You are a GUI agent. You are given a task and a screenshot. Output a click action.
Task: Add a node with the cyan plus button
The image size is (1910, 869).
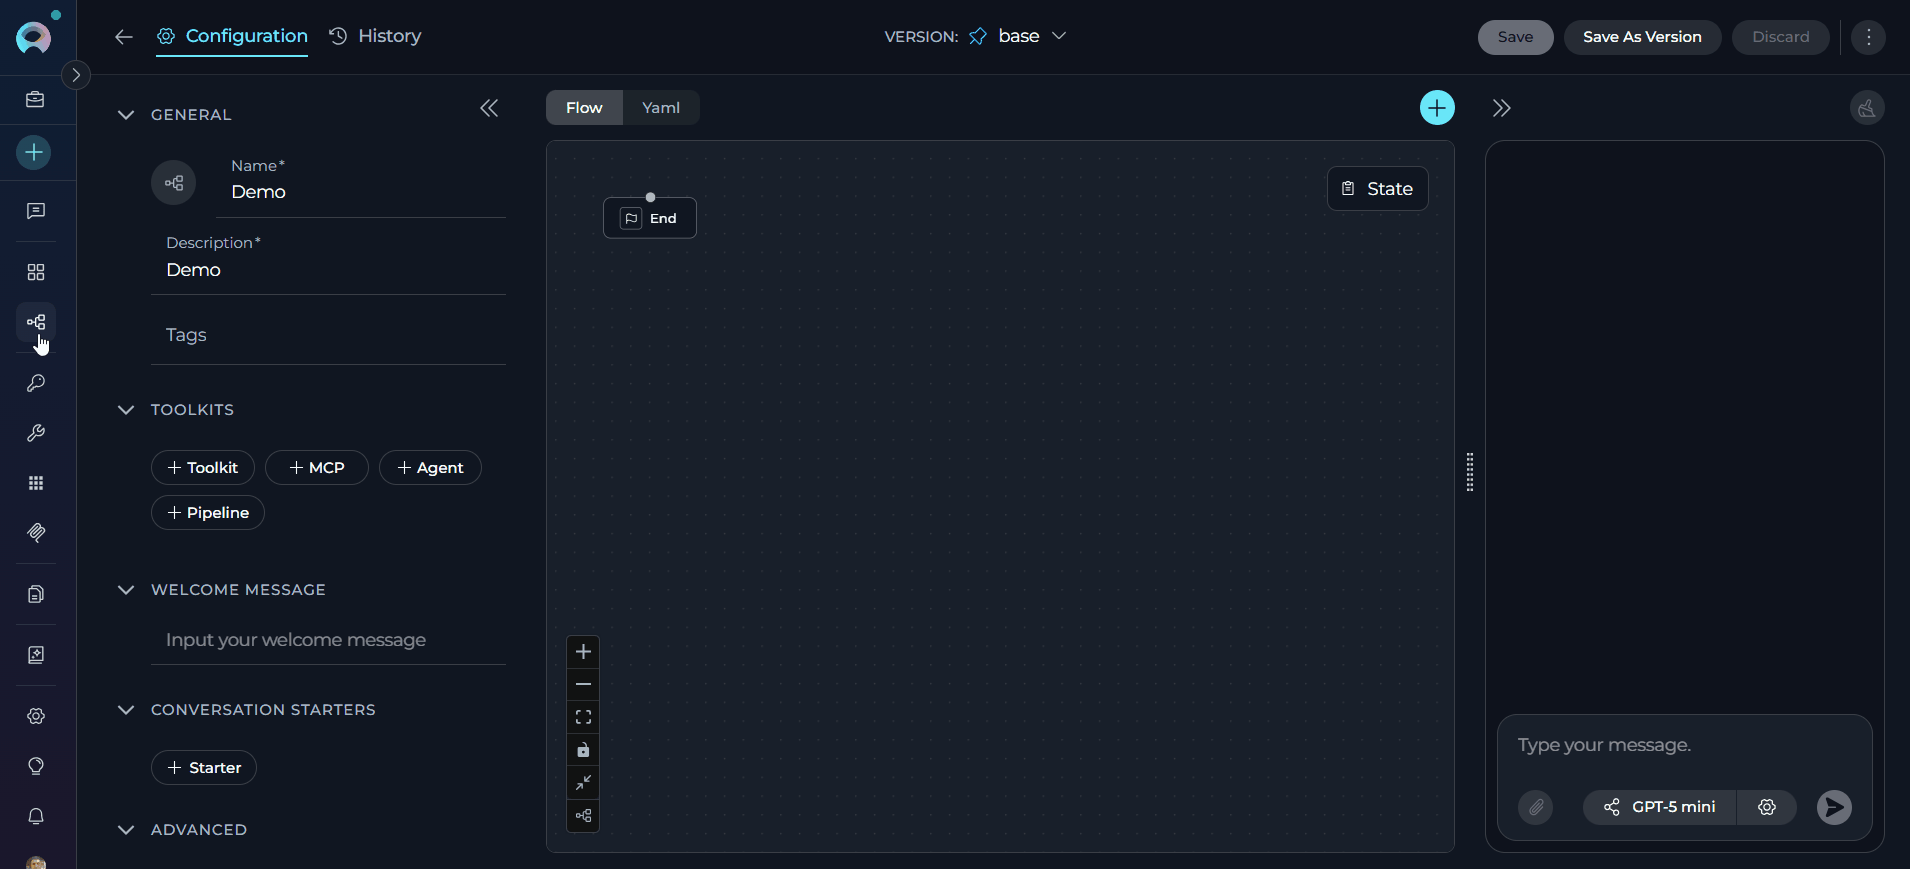pos(1437,107)
